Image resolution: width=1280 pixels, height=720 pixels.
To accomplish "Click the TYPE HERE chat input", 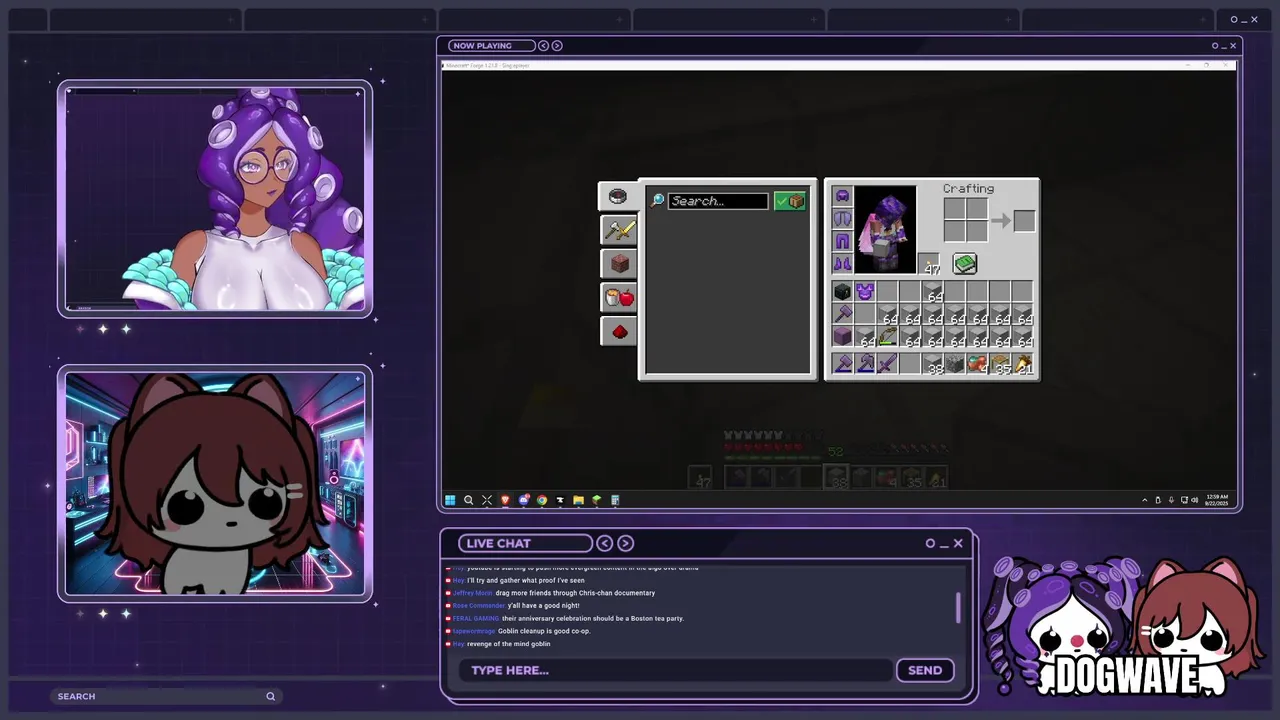I will pos(676,670).
